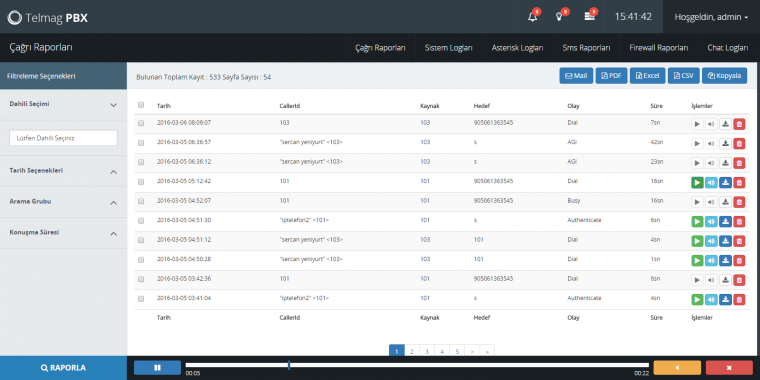
Task: Expand the Tarih Seçenekleri filter section
Action: pyautogui.click(x=63, y=171)
